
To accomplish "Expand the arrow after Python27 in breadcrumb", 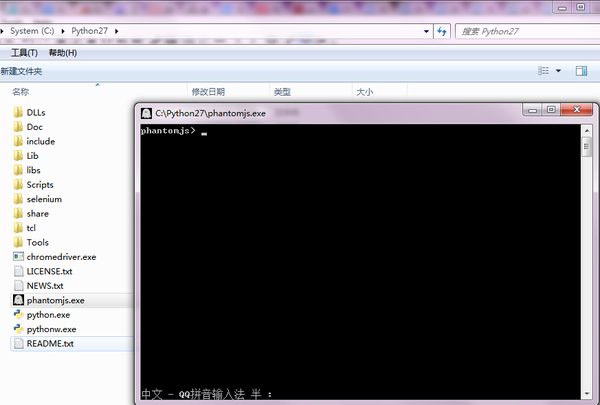I will point(116,31).
